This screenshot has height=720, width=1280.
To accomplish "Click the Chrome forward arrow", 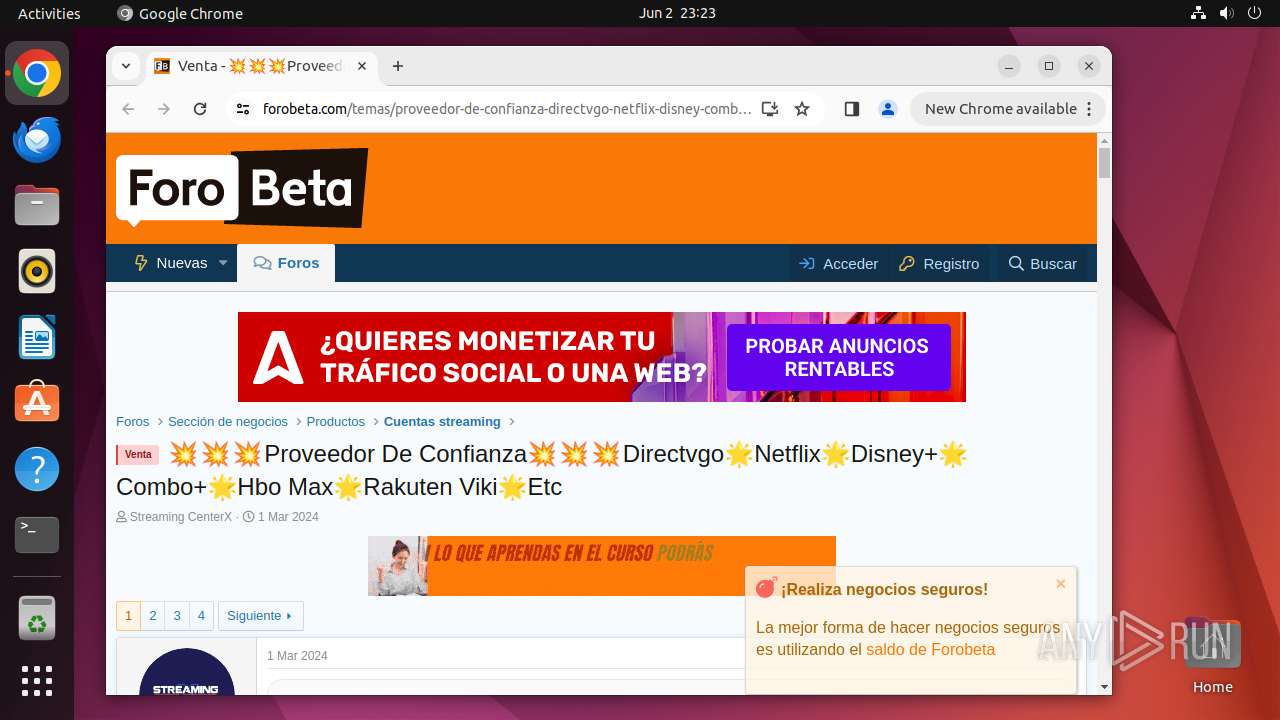I will coord(164,109).
